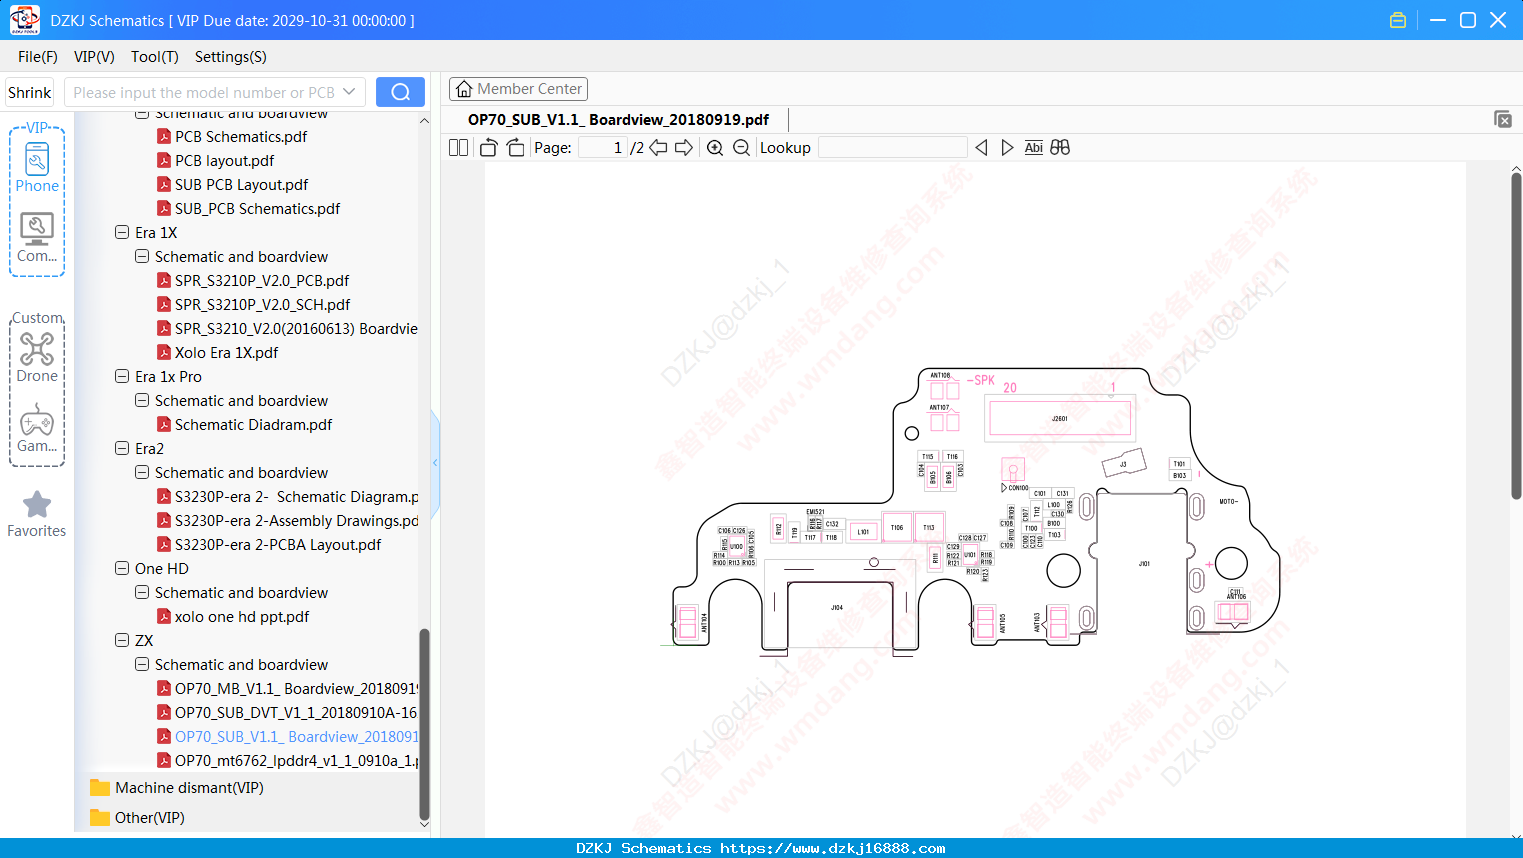Focus the Page number field

click(603, 148)
